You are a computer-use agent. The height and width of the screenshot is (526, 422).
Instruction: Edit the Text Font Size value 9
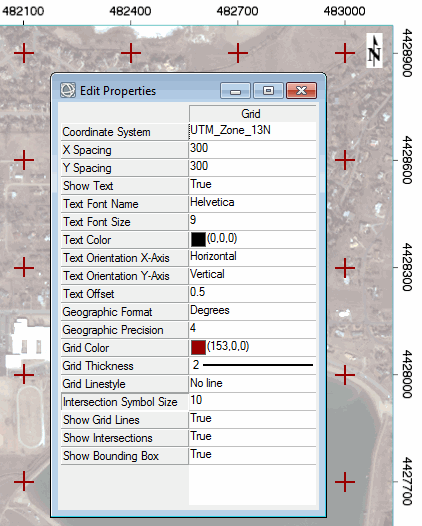(x=253, y=221)
